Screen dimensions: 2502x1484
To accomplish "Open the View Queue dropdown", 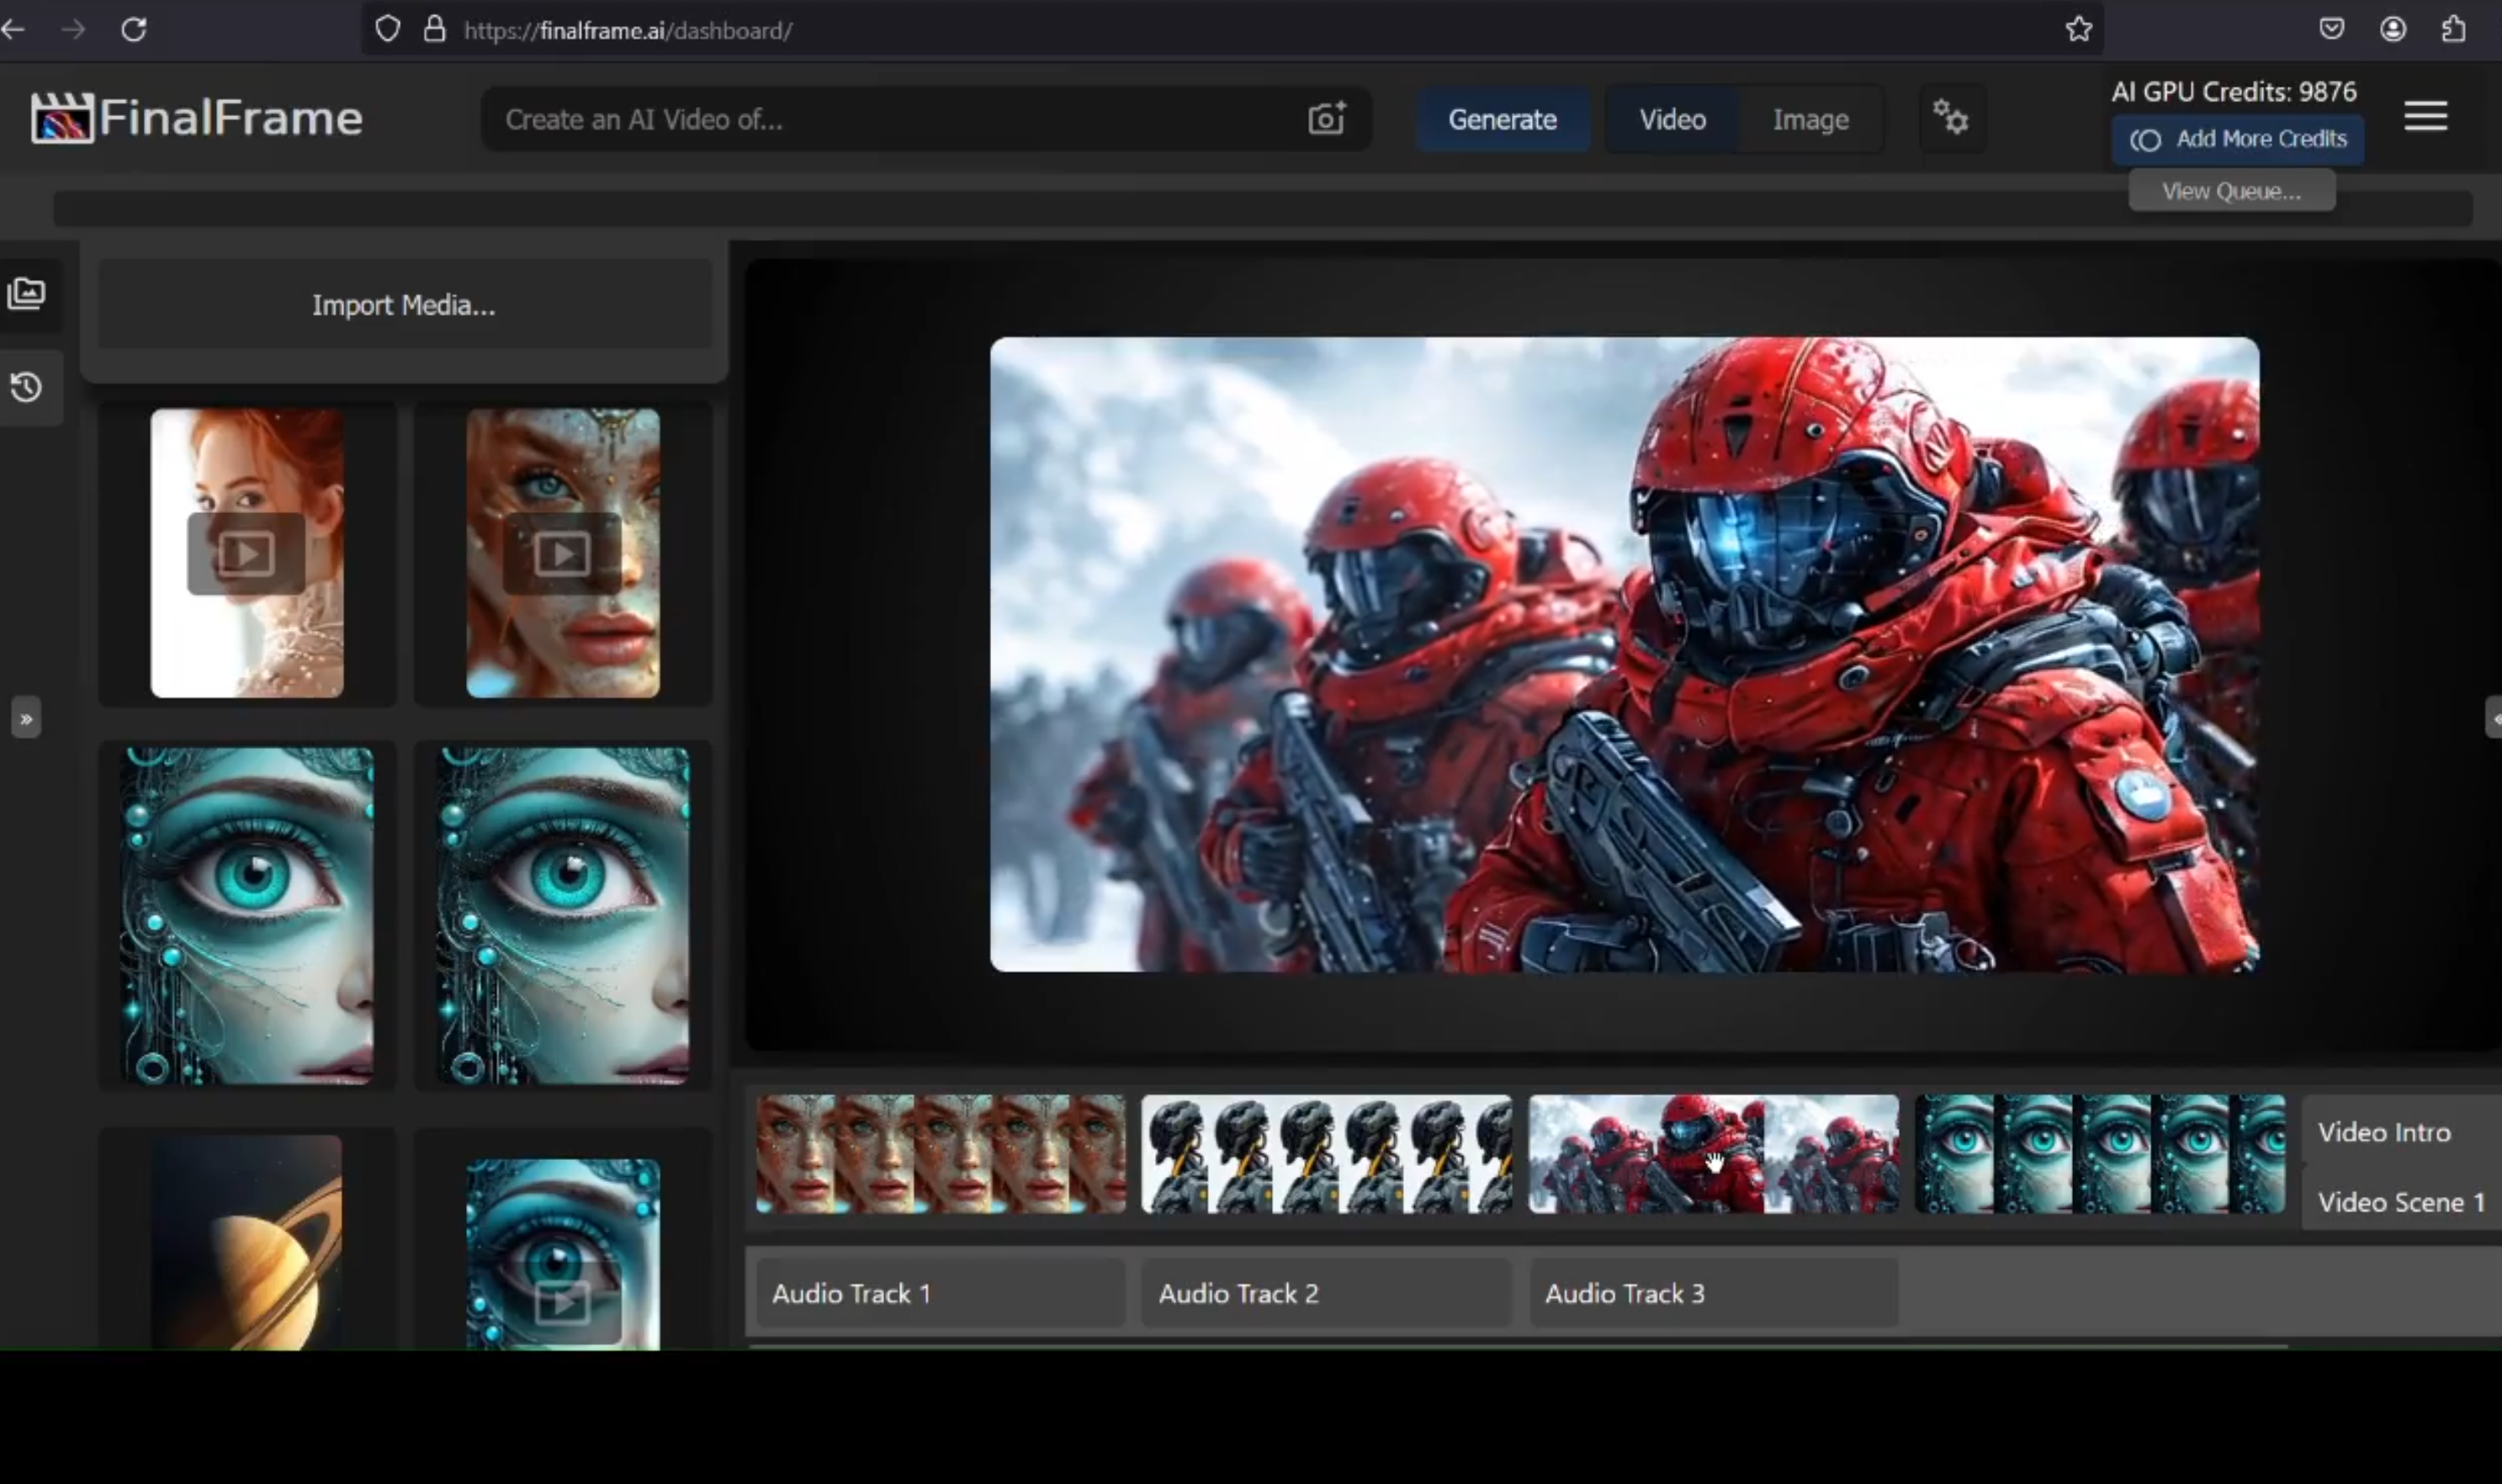I will 2231,191.
